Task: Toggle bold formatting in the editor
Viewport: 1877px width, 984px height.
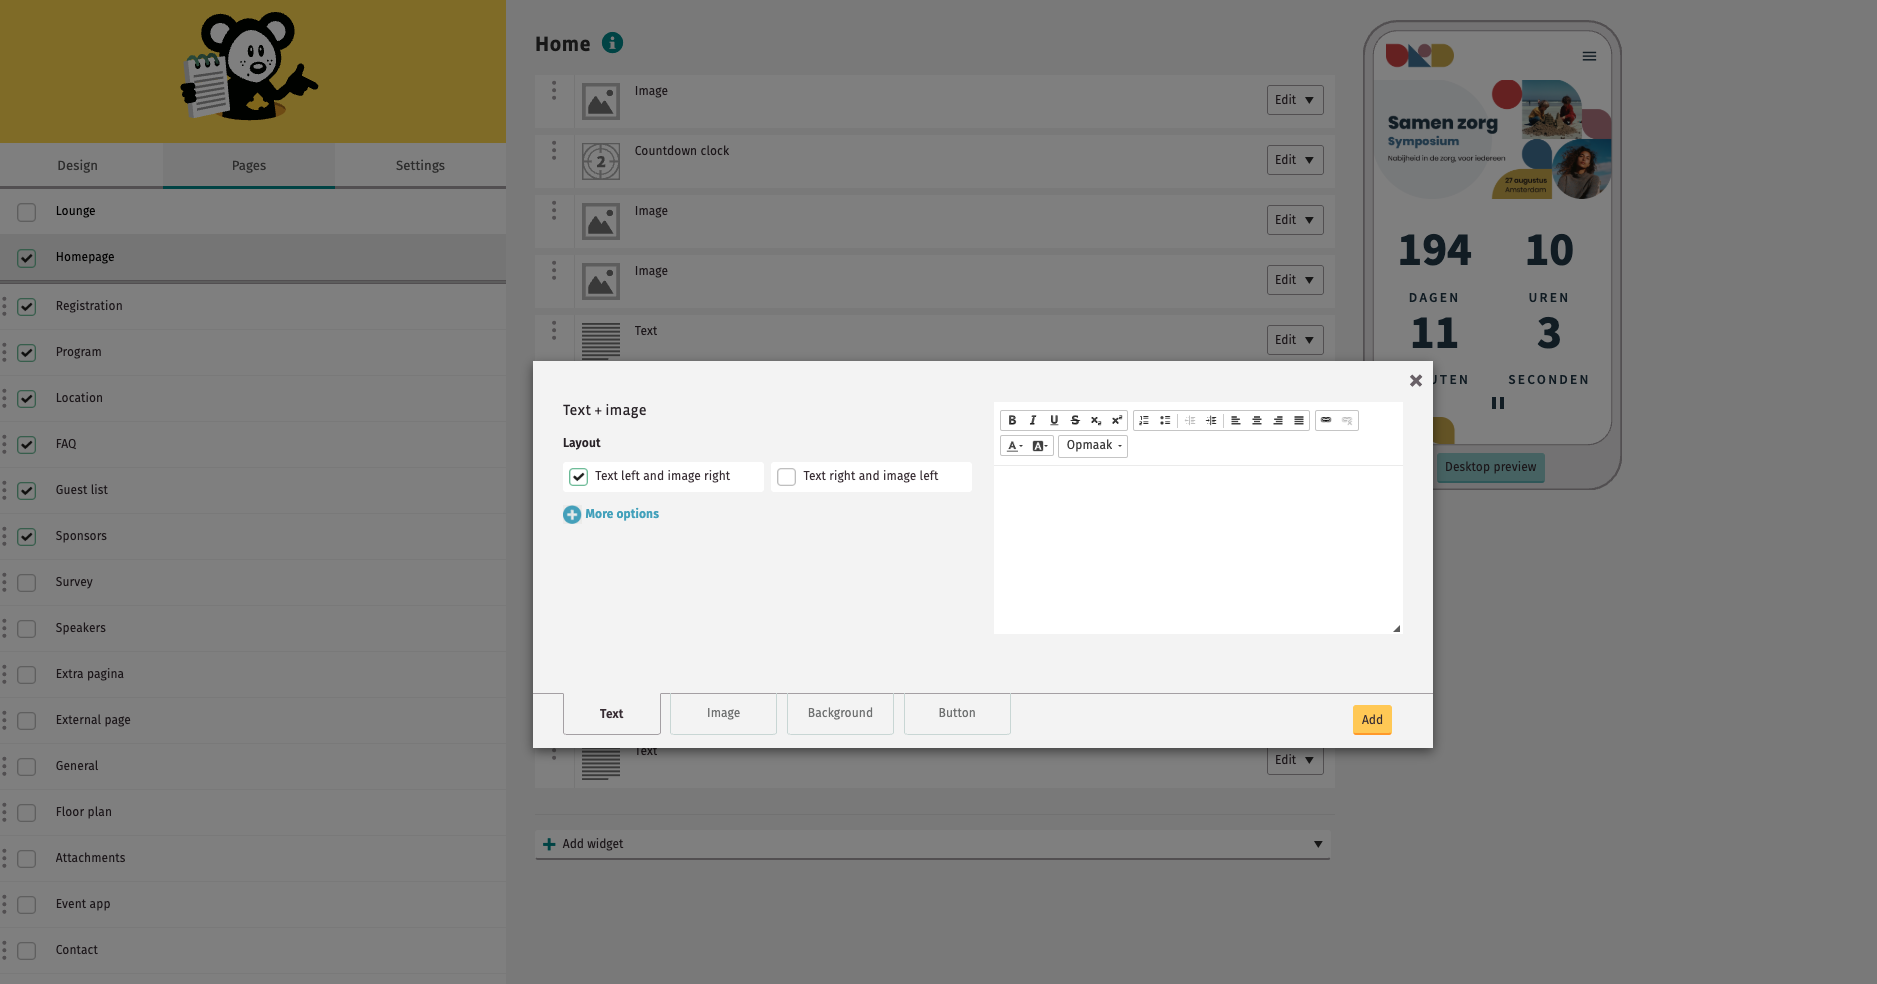Action: pos(1012,421)
